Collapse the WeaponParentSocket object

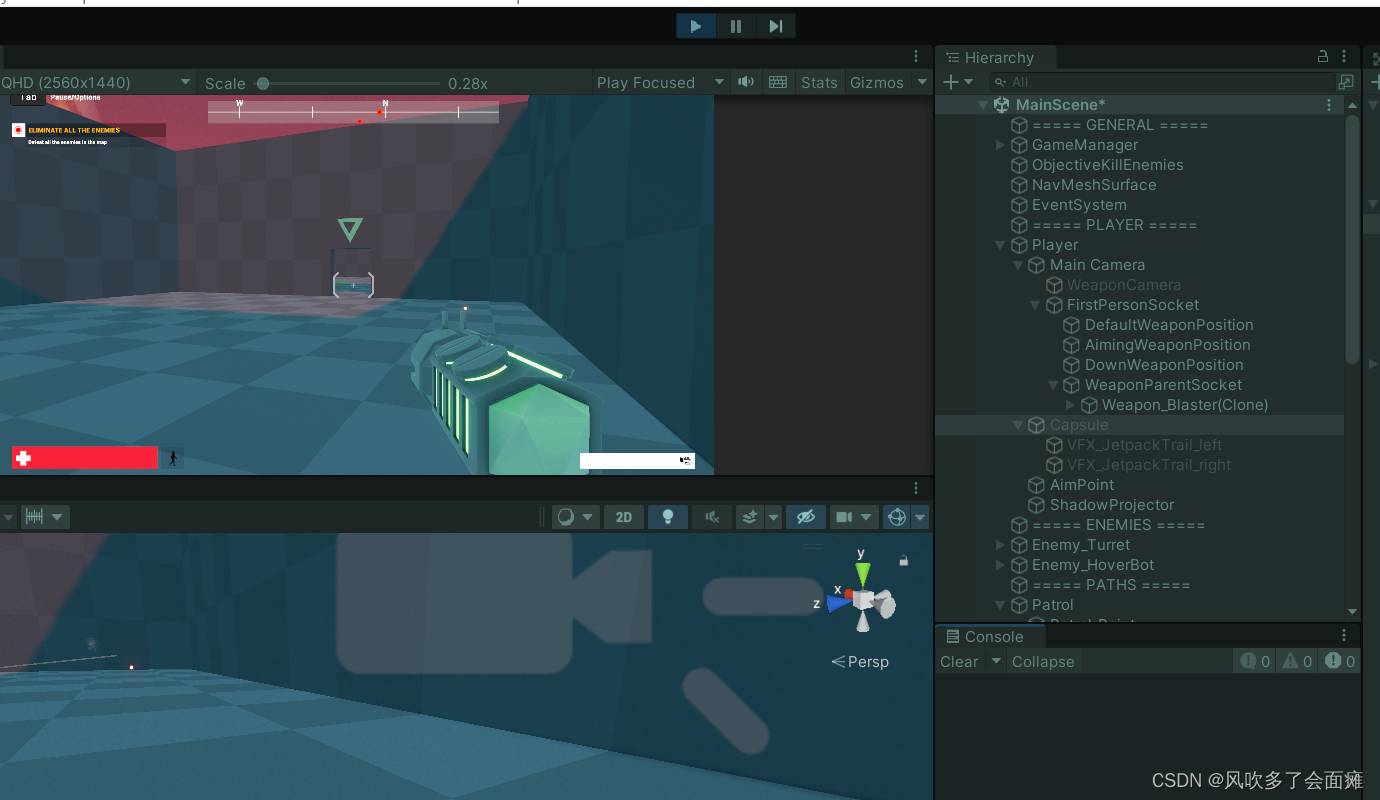(x=1053, y=385)
